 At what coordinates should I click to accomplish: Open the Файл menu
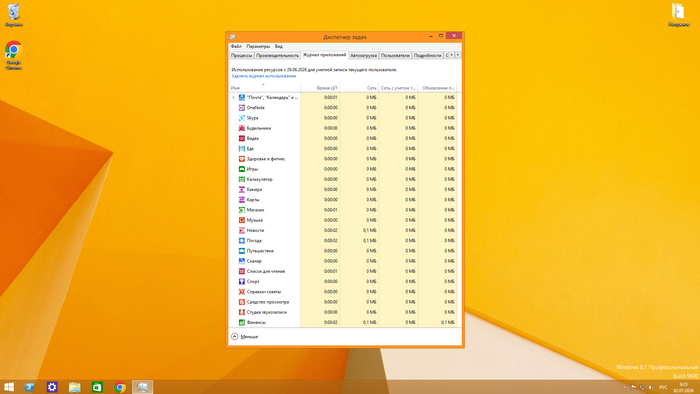coord(236,46)
